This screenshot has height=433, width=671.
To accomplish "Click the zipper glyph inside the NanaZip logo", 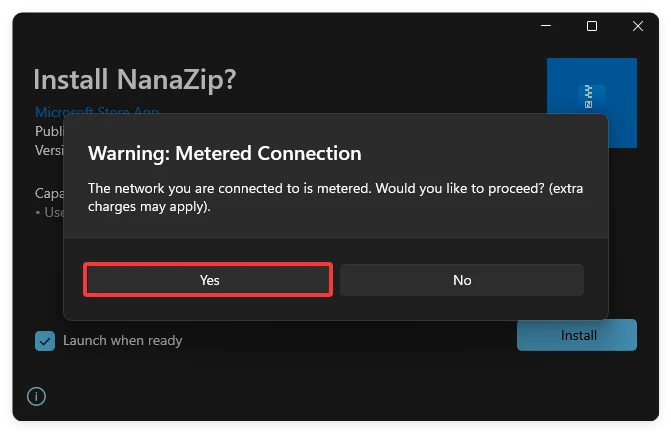I will tap(588, 97).
